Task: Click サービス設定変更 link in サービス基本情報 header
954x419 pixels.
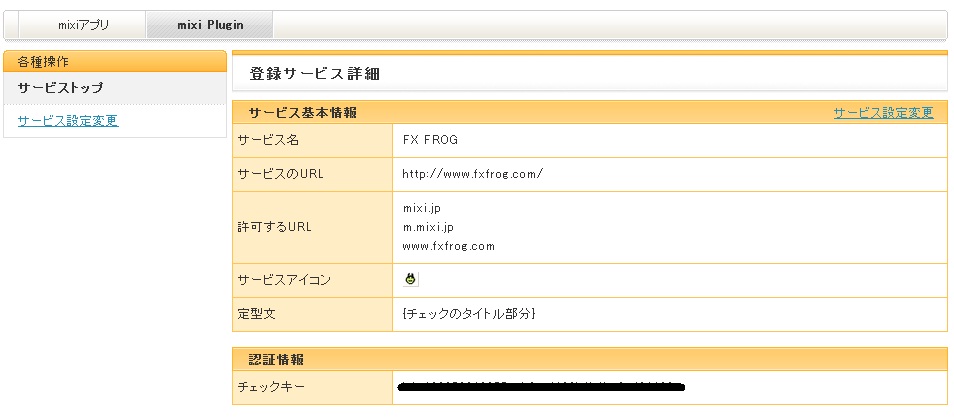Action: tap(883, 113)
